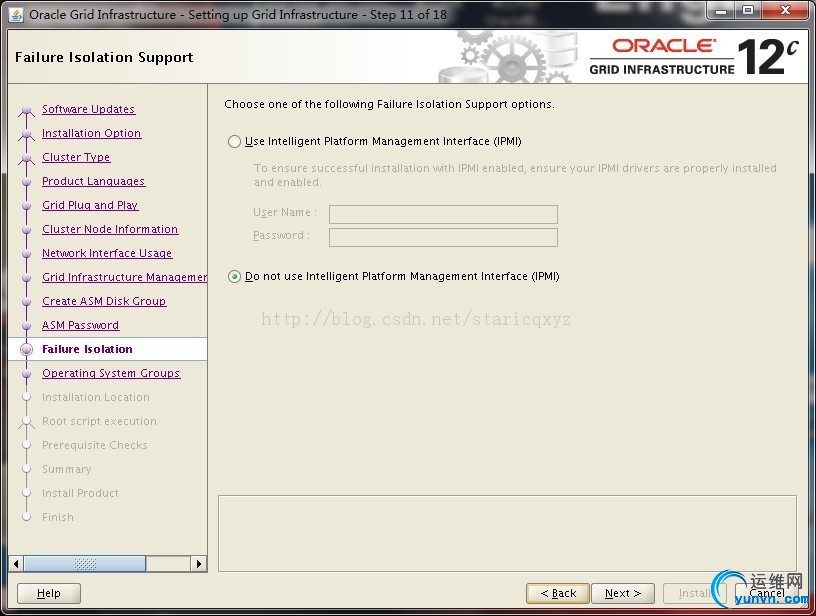Click the Finish step text
This screenshot has width=816, height=616.
58,517
